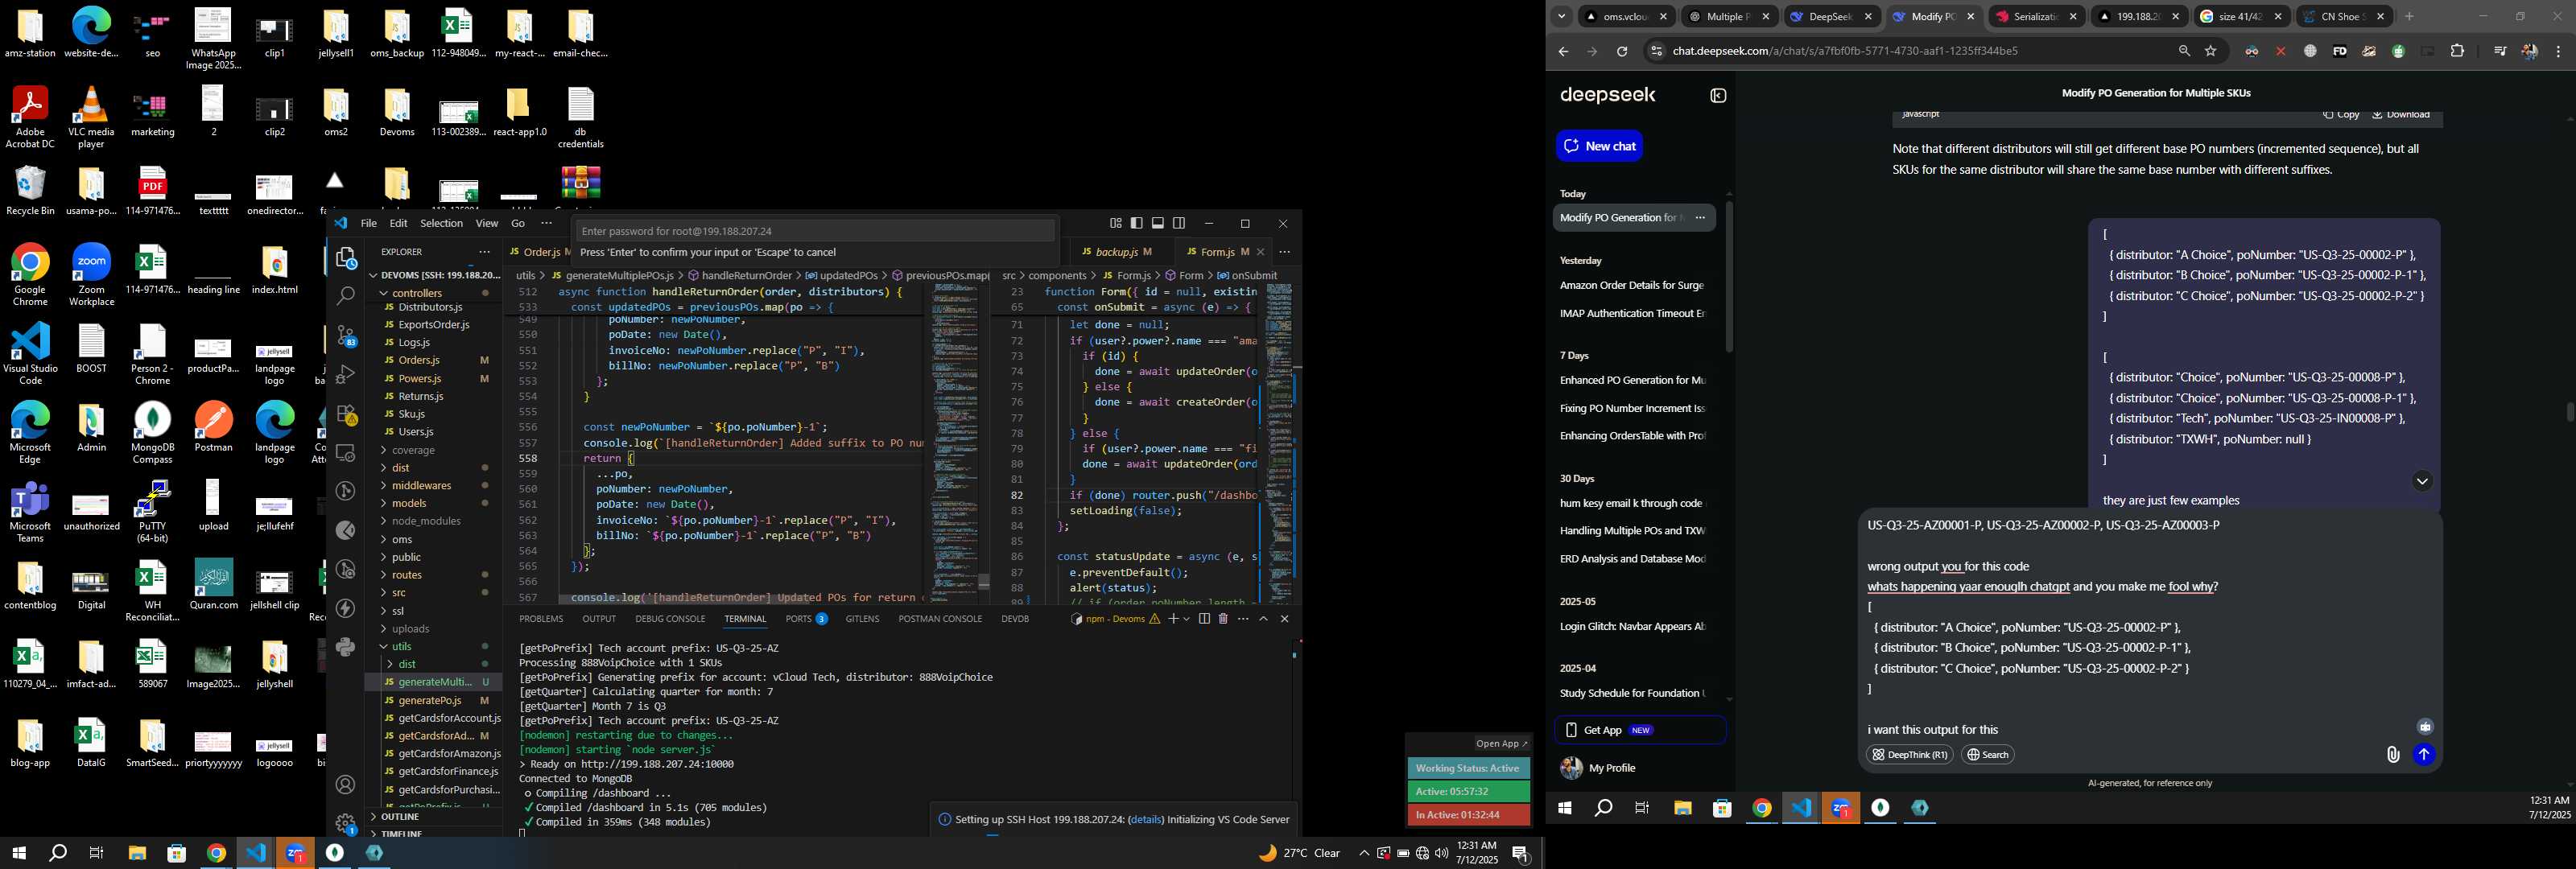2576x869 pixels.
Task: Open the File menu in VS Code
Action: pos(369,223)
